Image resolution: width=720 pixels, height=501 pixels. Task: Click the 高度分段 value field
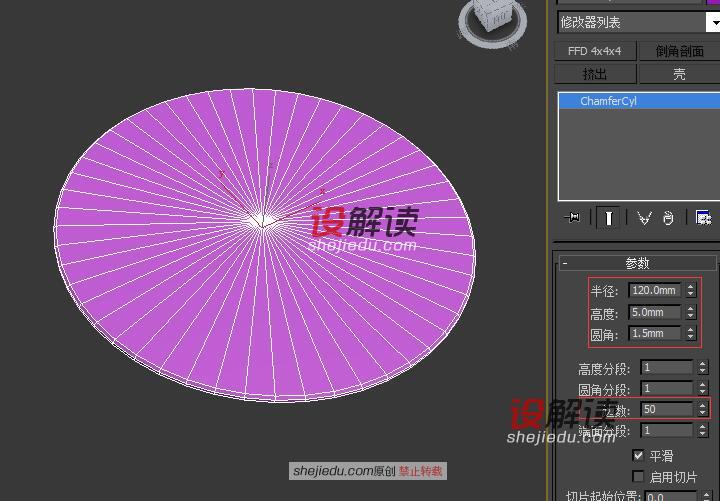pyautogui.click(x=667, y=367)
